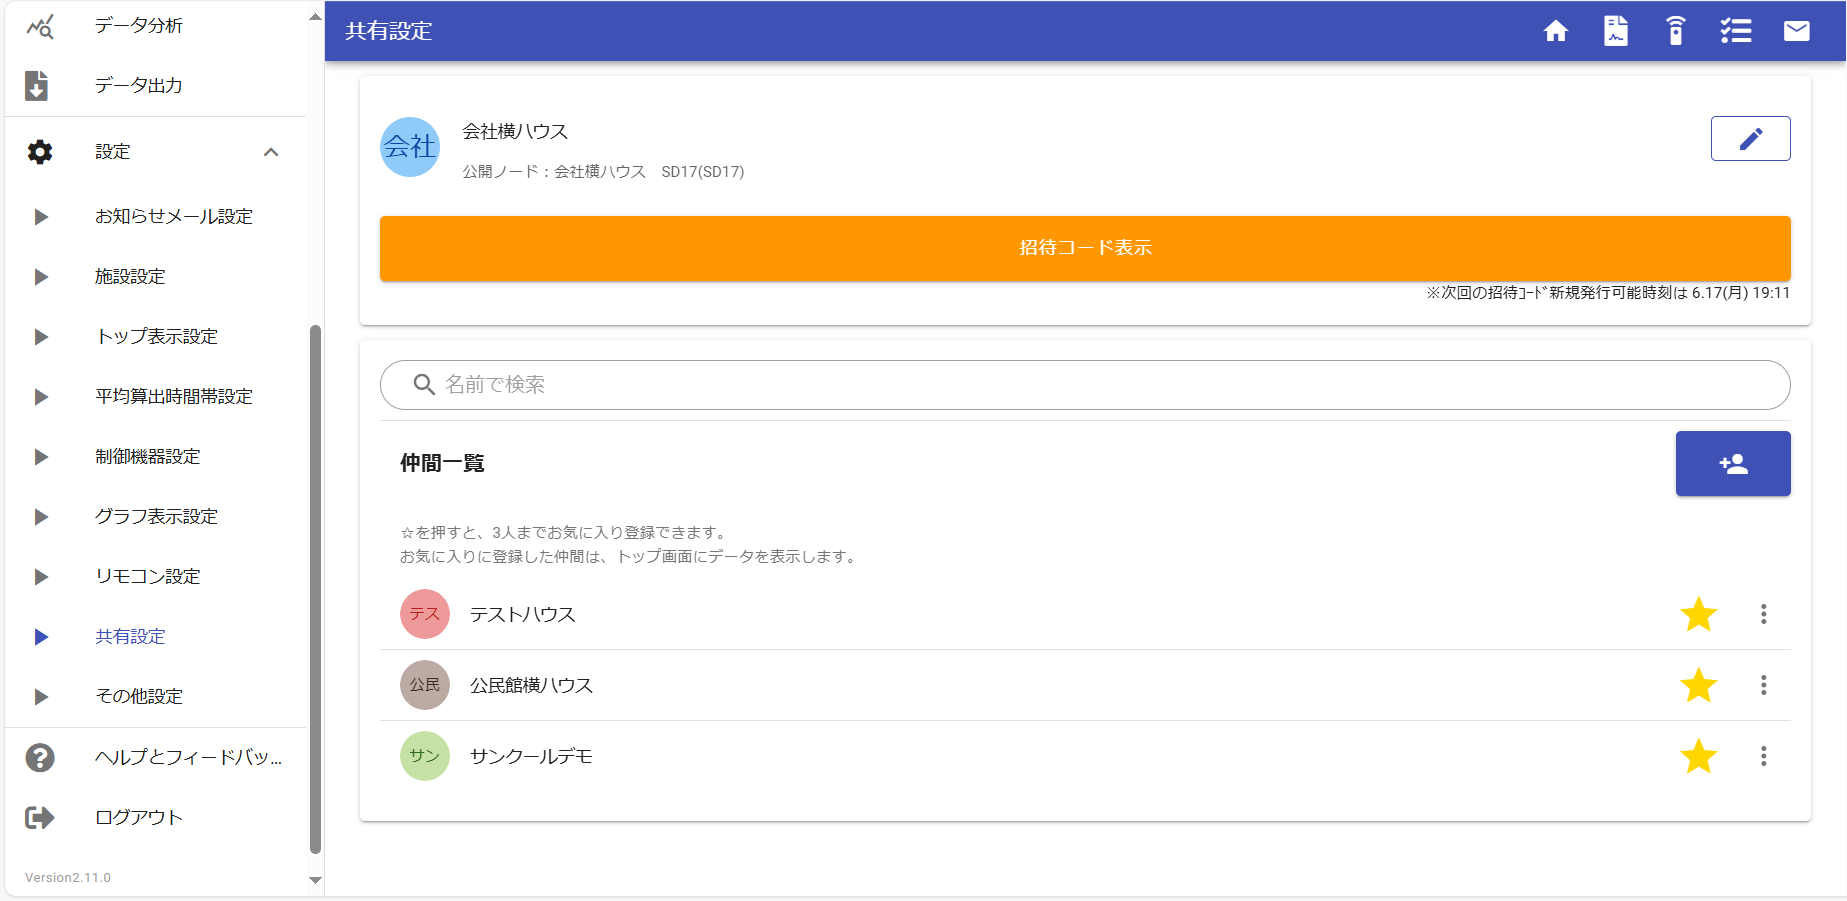1847x901 pixels.
Task: Open その他設定 menu item
Action: (x=139, y=697)
